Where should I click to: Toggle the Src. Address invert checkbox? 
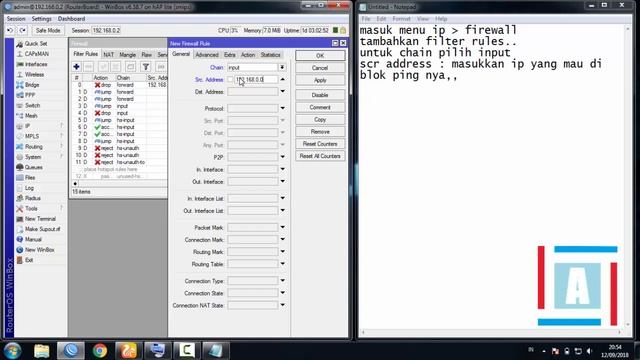[230, 80]
